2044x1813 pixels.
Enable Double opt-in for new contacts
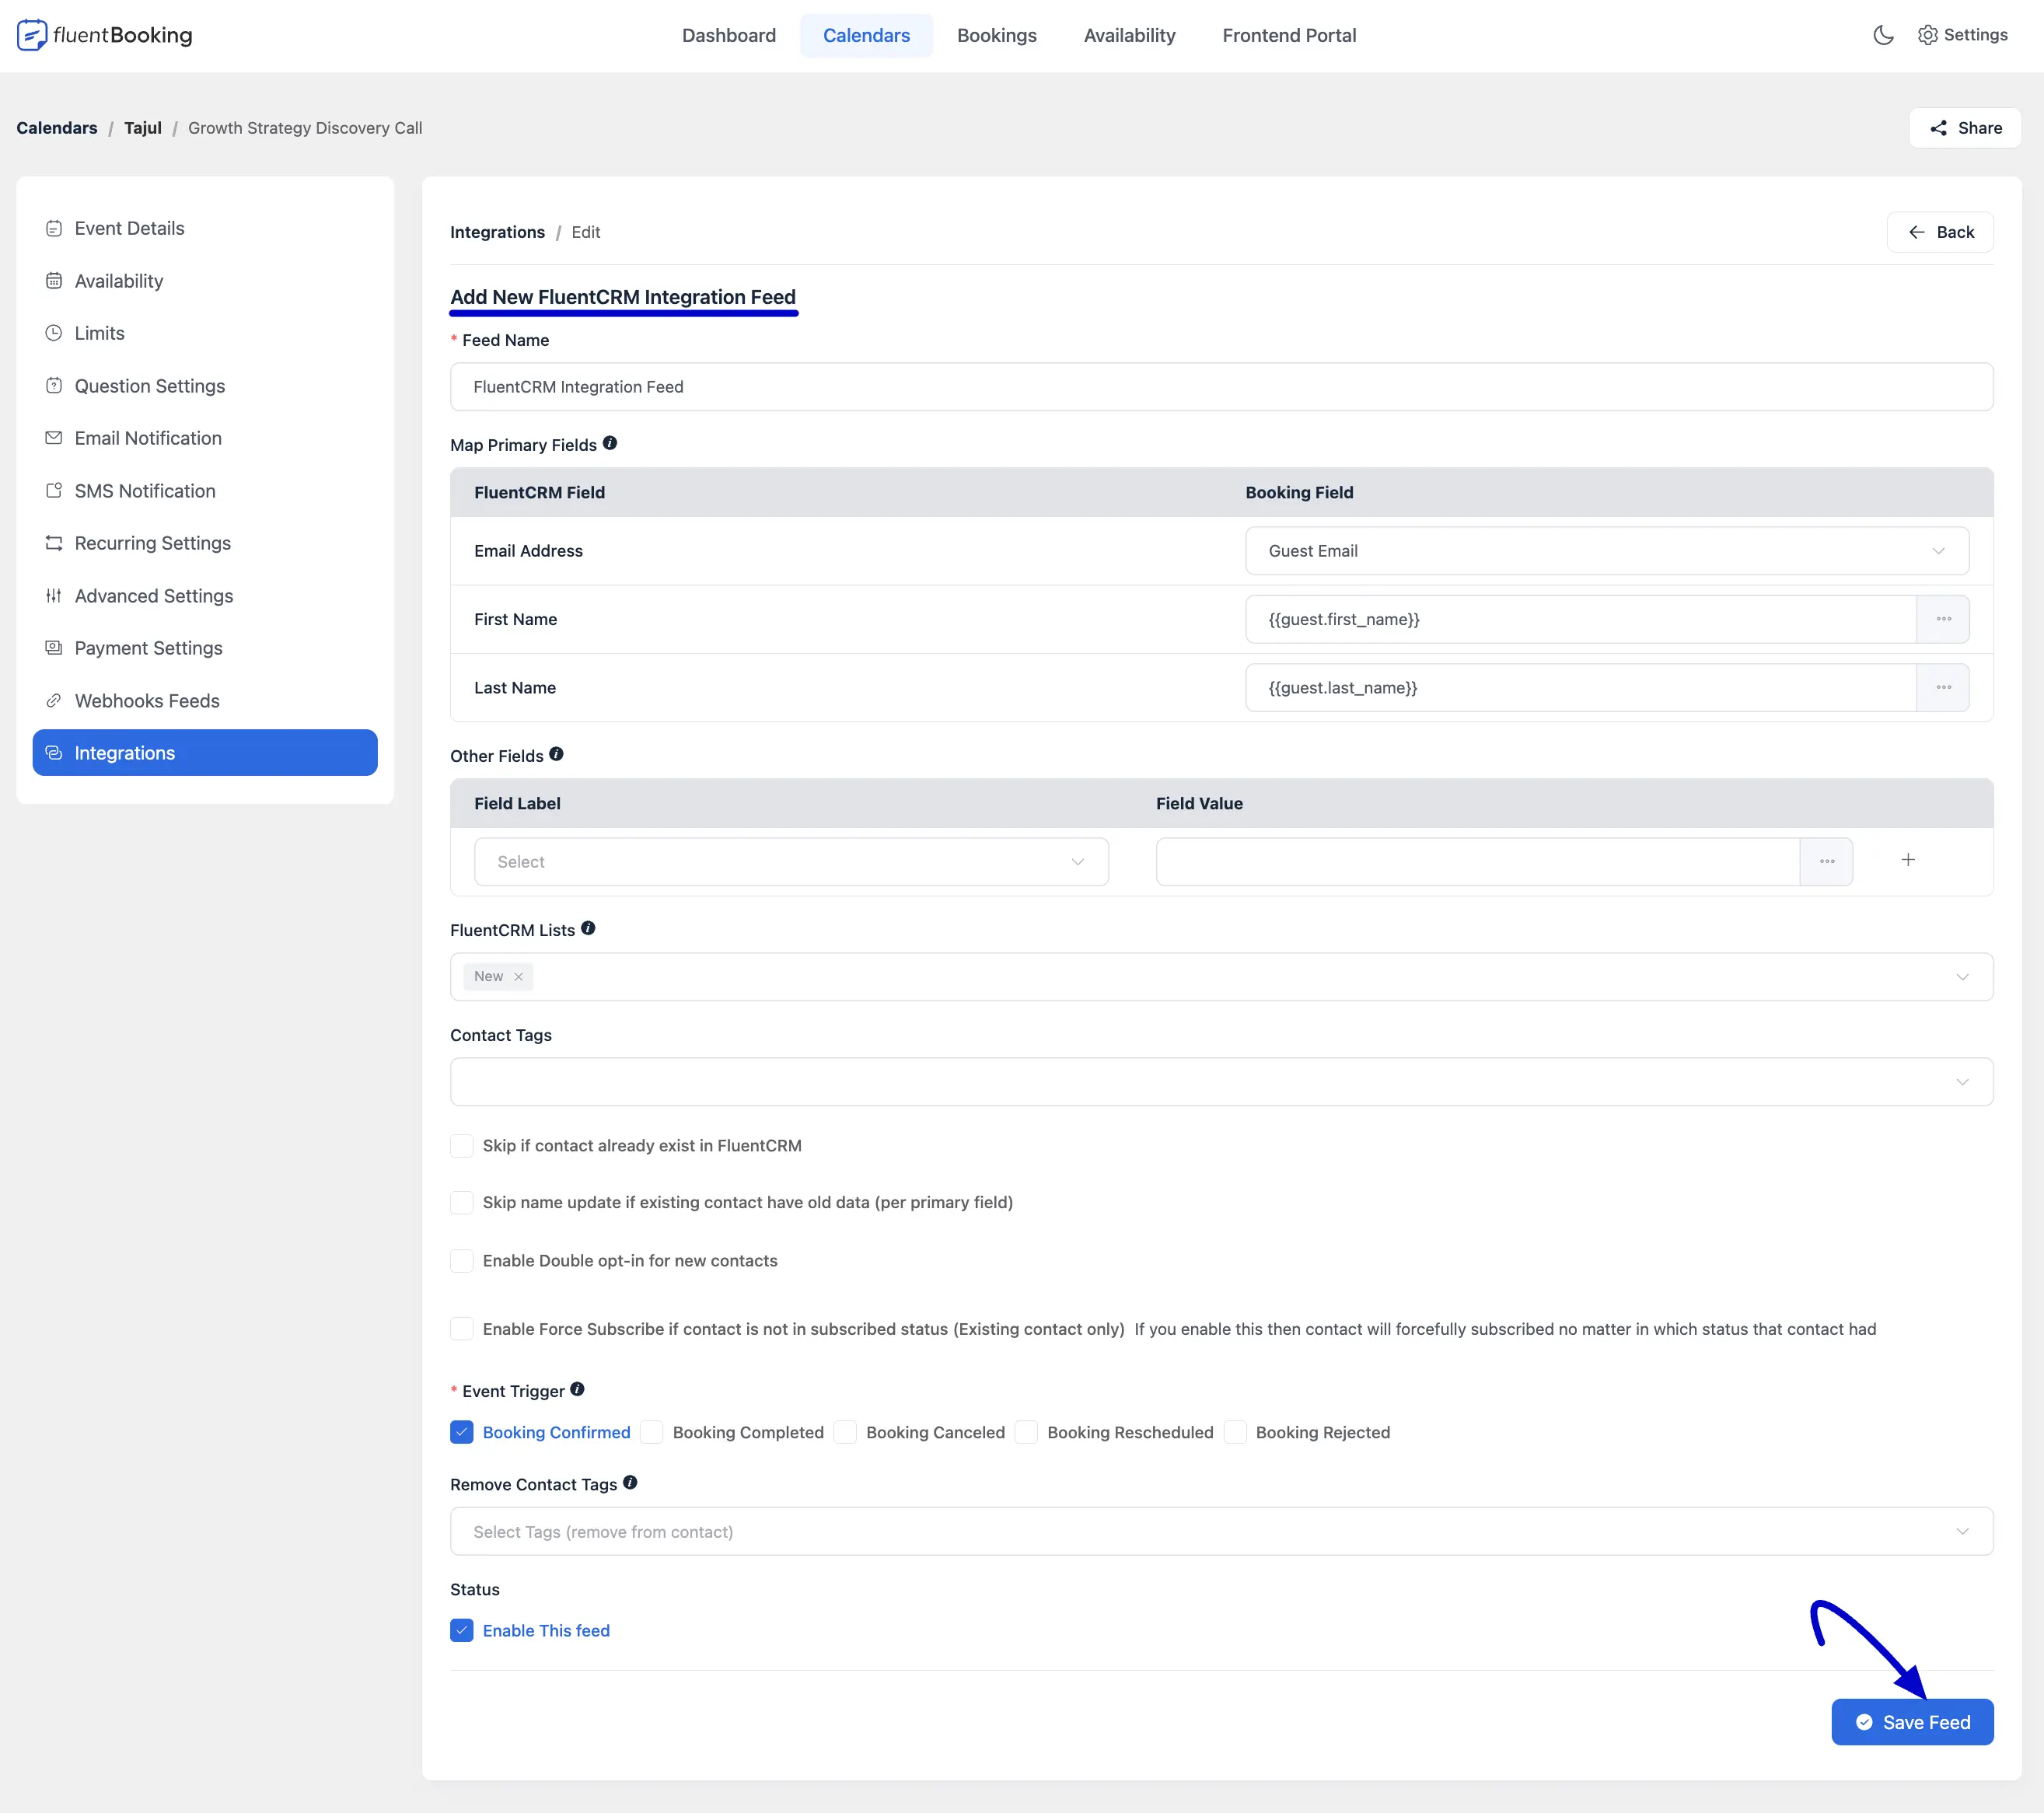click(x=462, y=1261)
